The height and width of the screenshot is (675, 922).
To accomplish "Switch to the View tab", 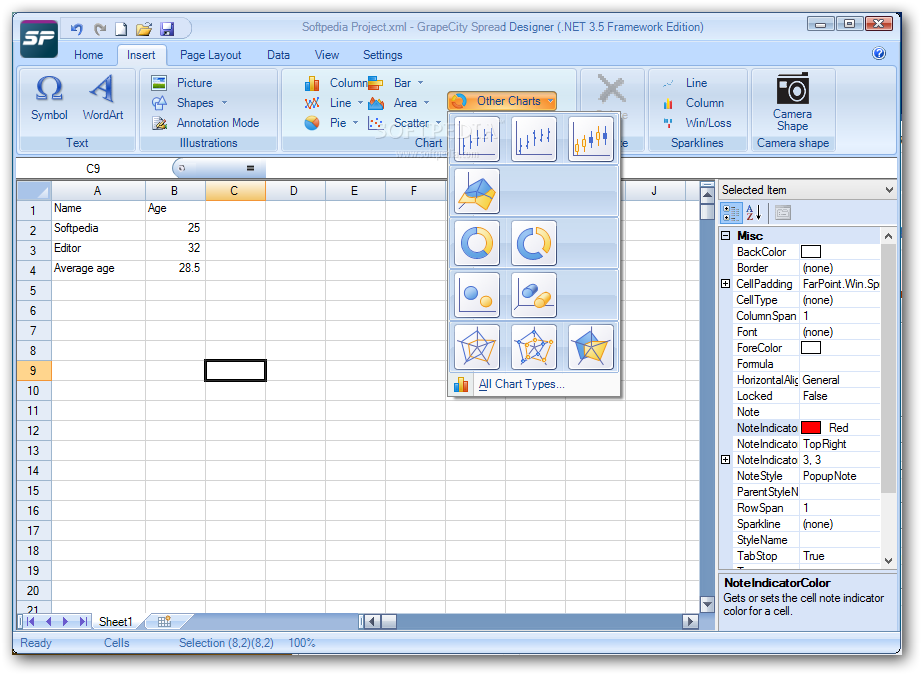I will (x=326, y=55).
